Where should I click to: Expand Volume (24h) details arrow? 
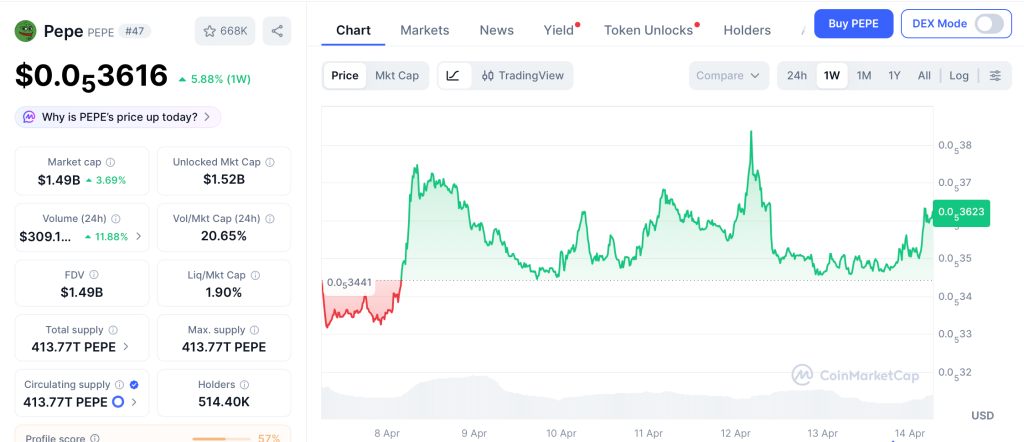[138, 237]
